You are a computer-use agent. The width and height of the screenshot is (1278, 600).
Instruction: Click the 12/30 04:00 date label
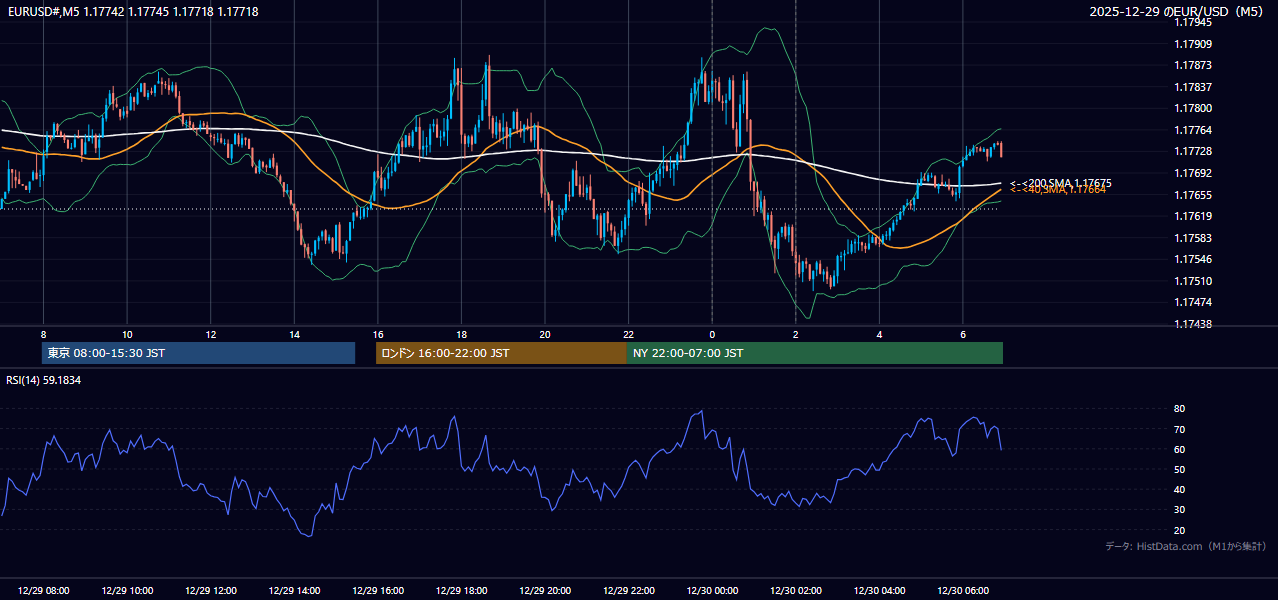(x=879, y=591)
